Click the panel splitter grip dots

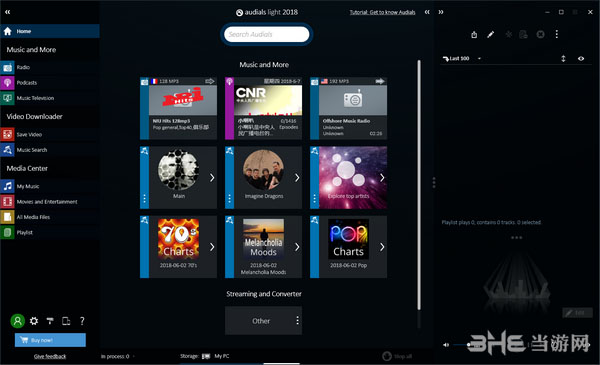434,182
